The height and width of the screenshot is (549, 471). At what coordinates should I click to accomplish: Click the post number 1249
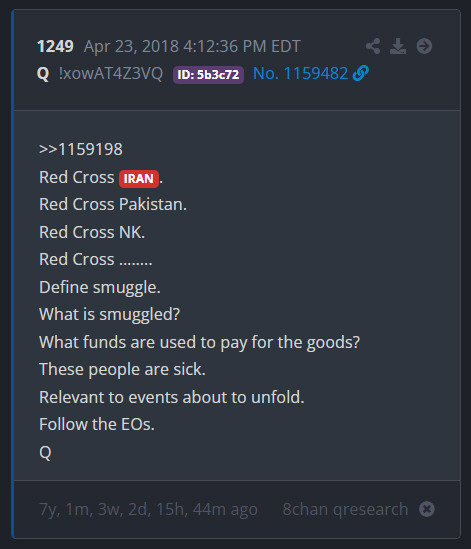(x=55, y=46)
